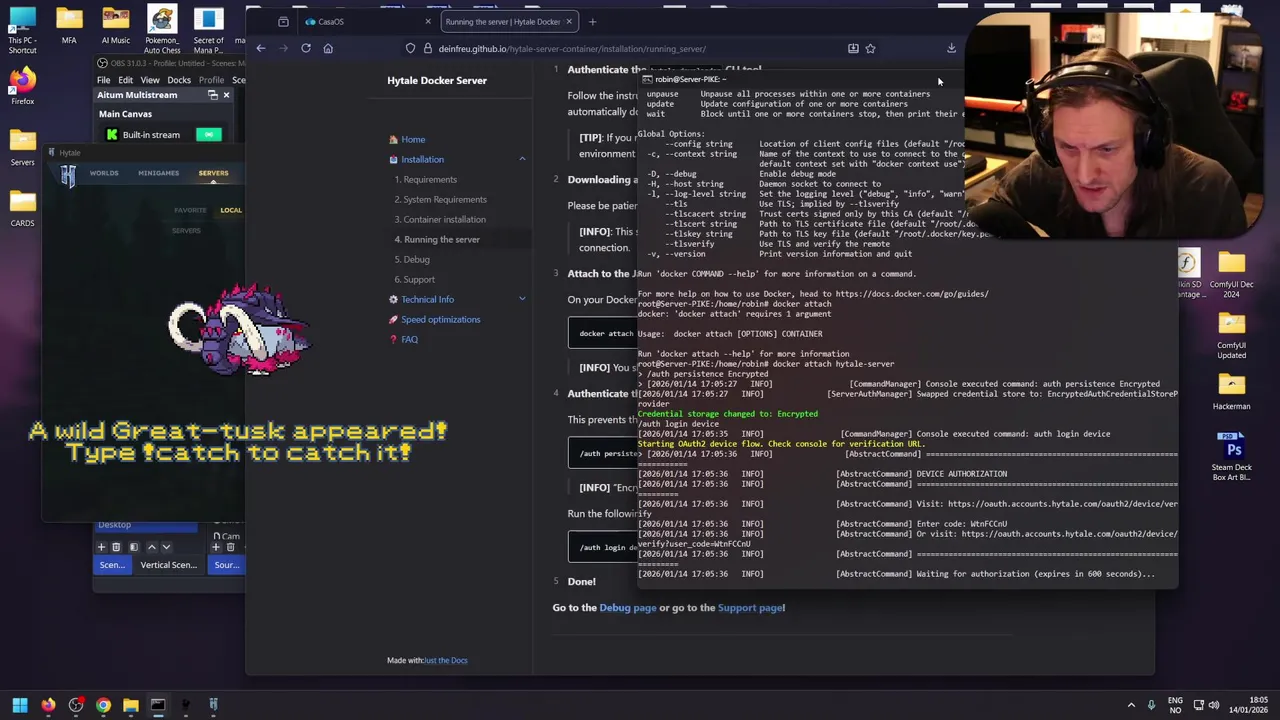
Task: Open File Explorer from taskbar
Action: tap(131, 705)
